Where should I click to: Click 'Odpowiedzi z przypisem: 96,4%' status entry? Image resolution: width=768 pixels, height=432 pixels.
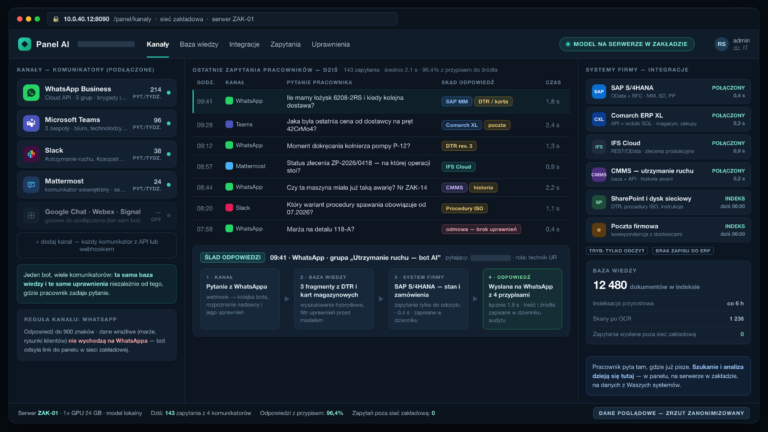coord(301,413)
